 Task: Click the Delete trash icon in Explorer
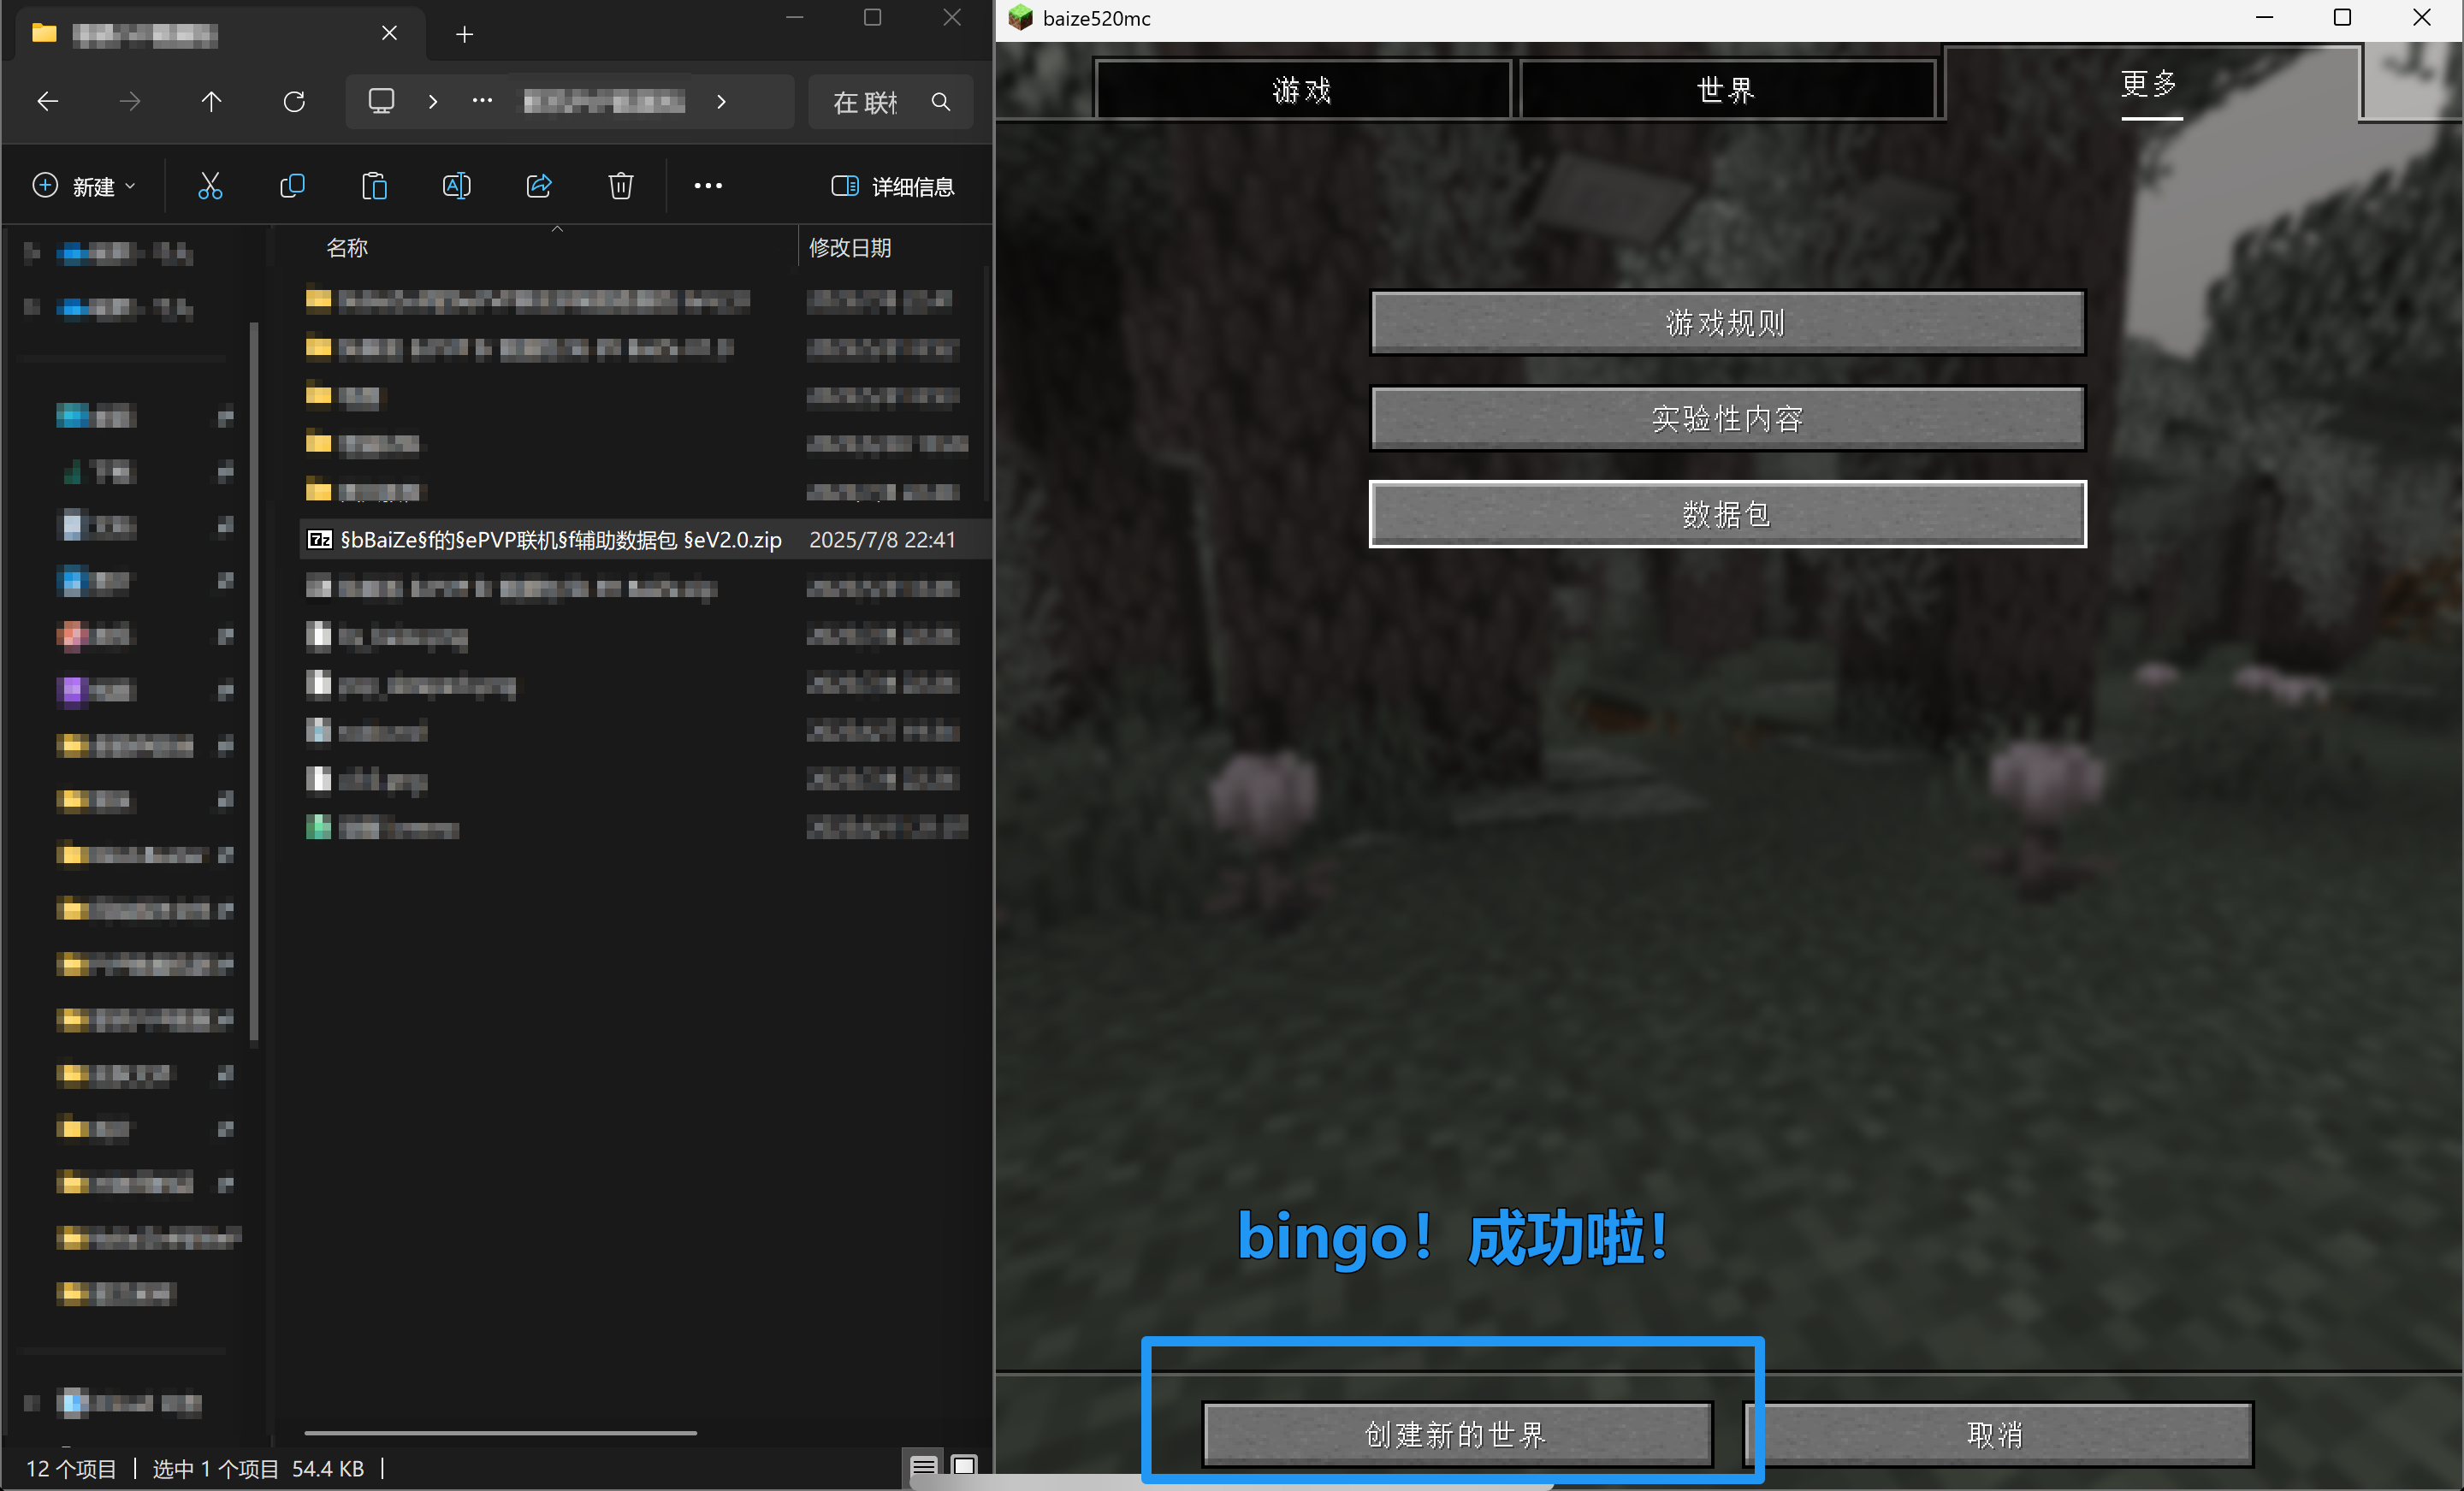(621, 186)
